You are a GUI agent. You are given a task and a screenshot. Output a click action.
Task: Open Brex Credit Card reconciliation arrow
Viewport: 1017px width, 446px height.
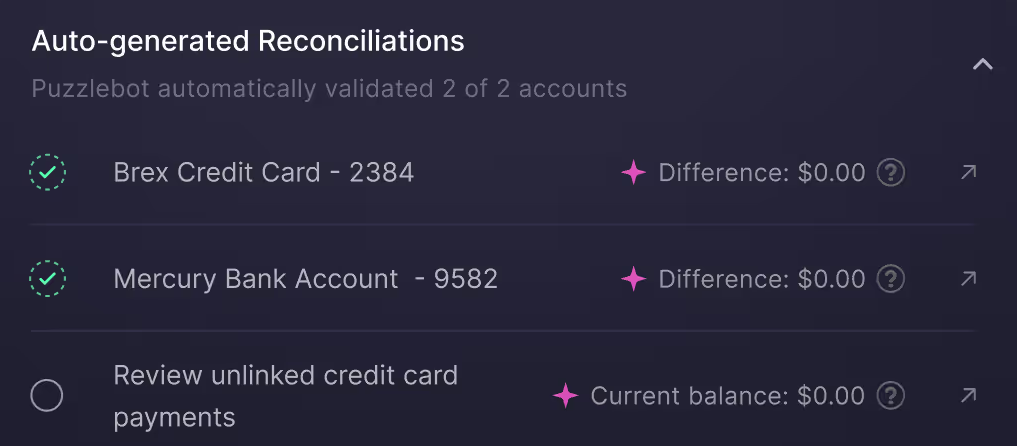point(967,173)
